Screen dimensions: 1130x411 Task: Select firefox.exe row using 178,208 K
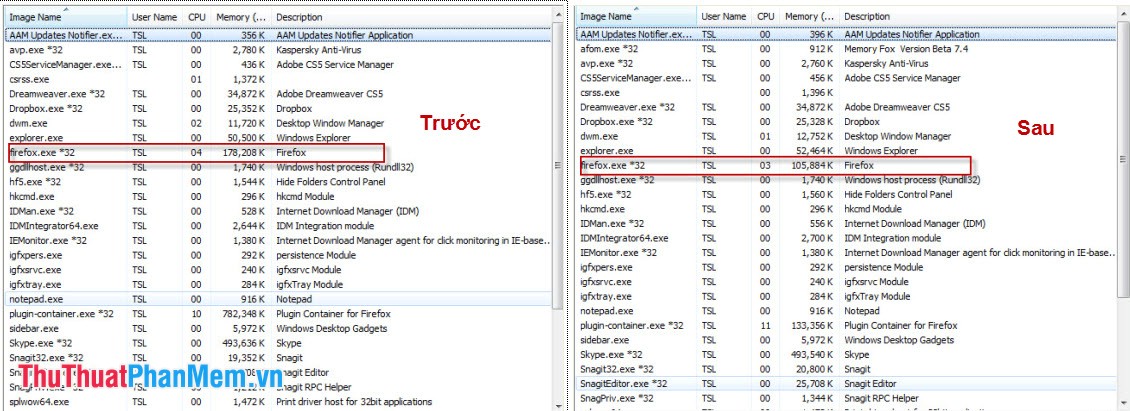279,153
